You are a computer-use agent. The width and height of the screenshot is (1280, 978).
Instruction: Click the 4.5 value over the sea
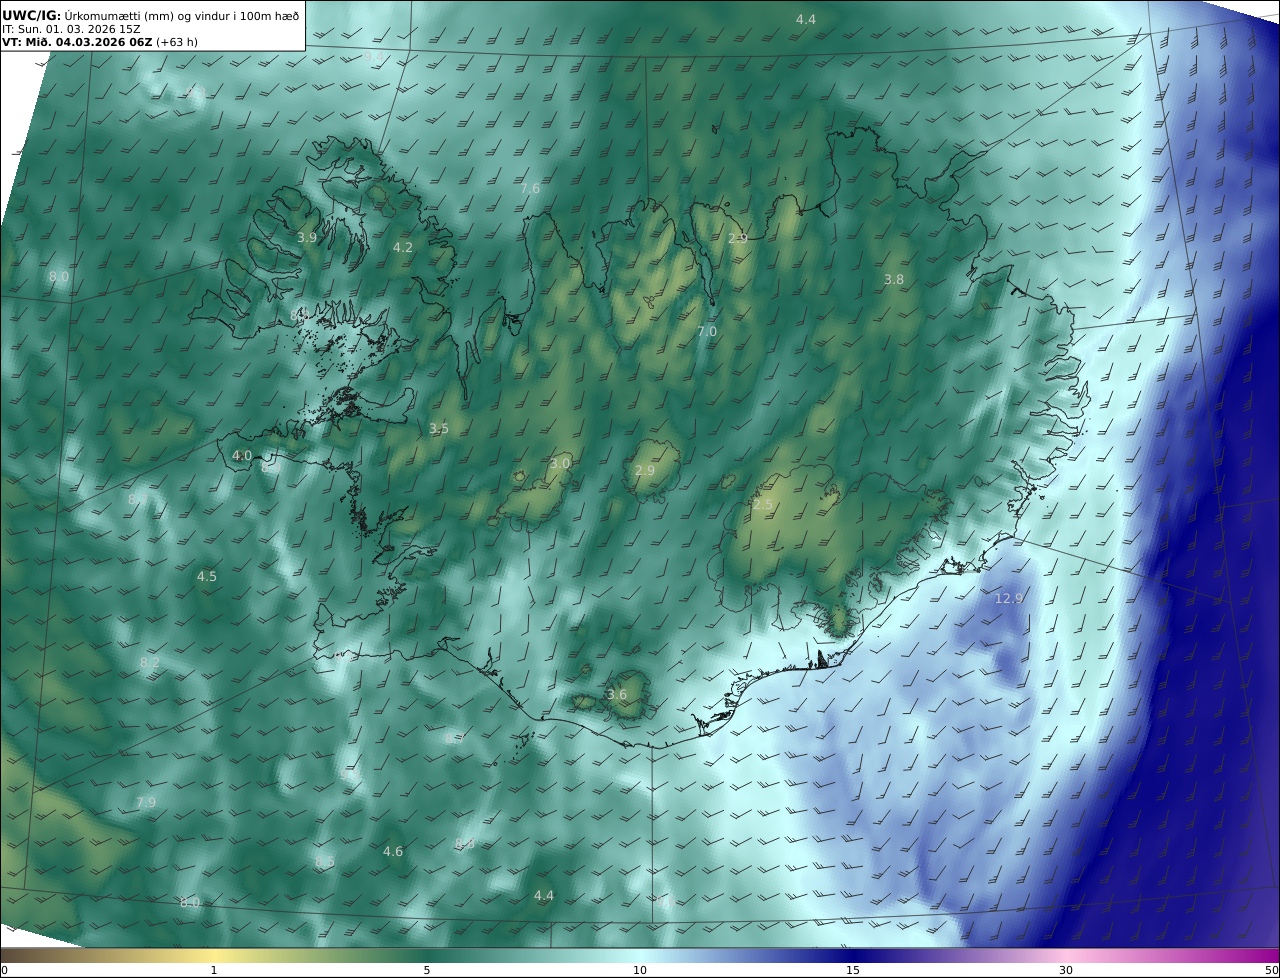pos(206,576)
